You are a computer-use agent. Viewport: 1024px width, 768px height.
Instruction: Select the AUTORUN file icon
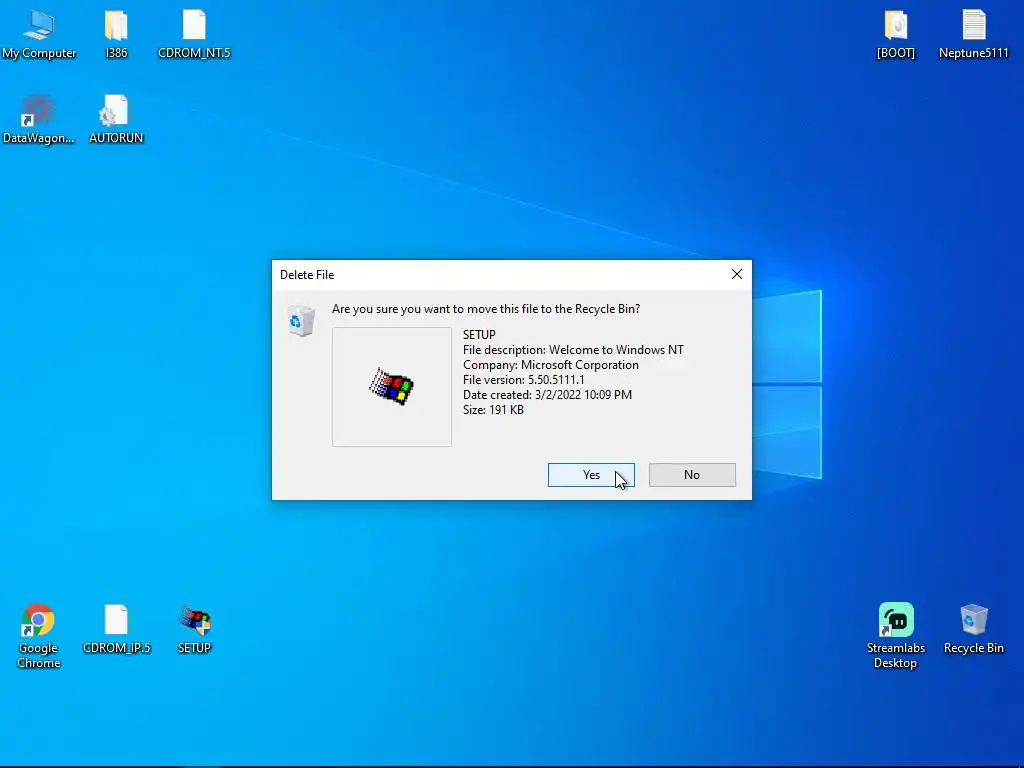click(116, 119)
